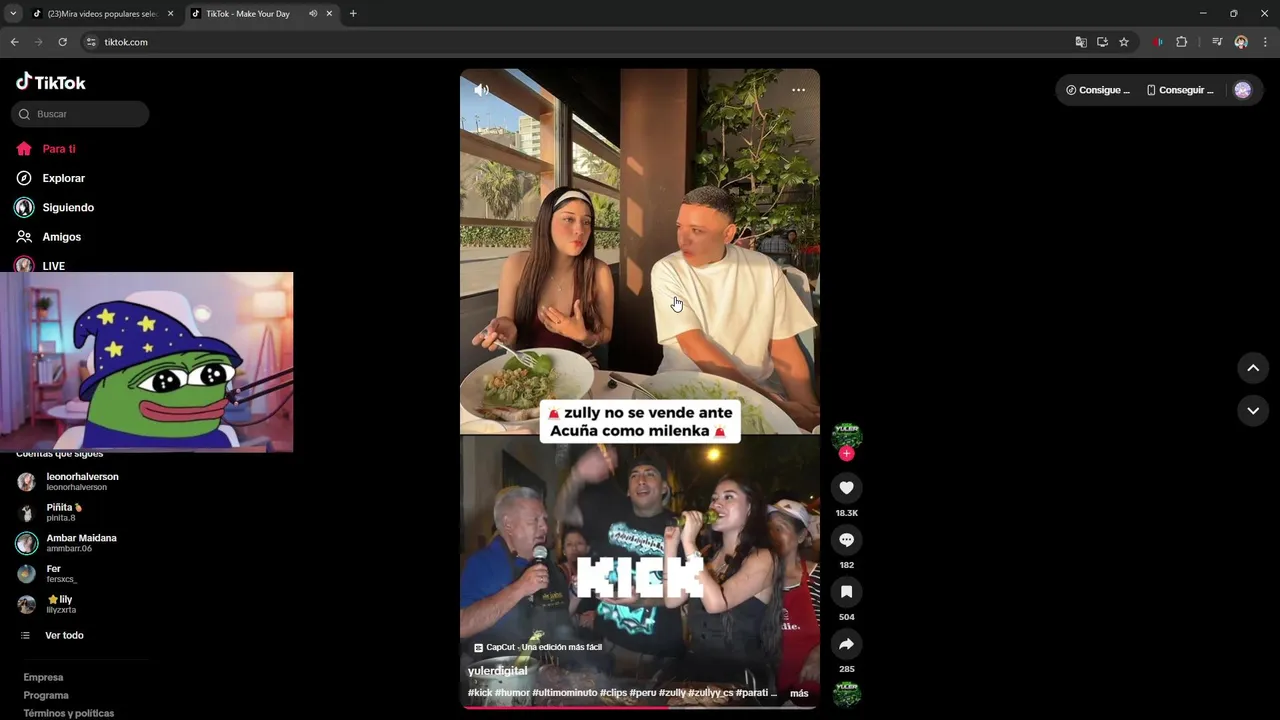This screenshot has height=720, width=1280.
Task: Open comments via the speech bubble icon
Action: [846, 539]
